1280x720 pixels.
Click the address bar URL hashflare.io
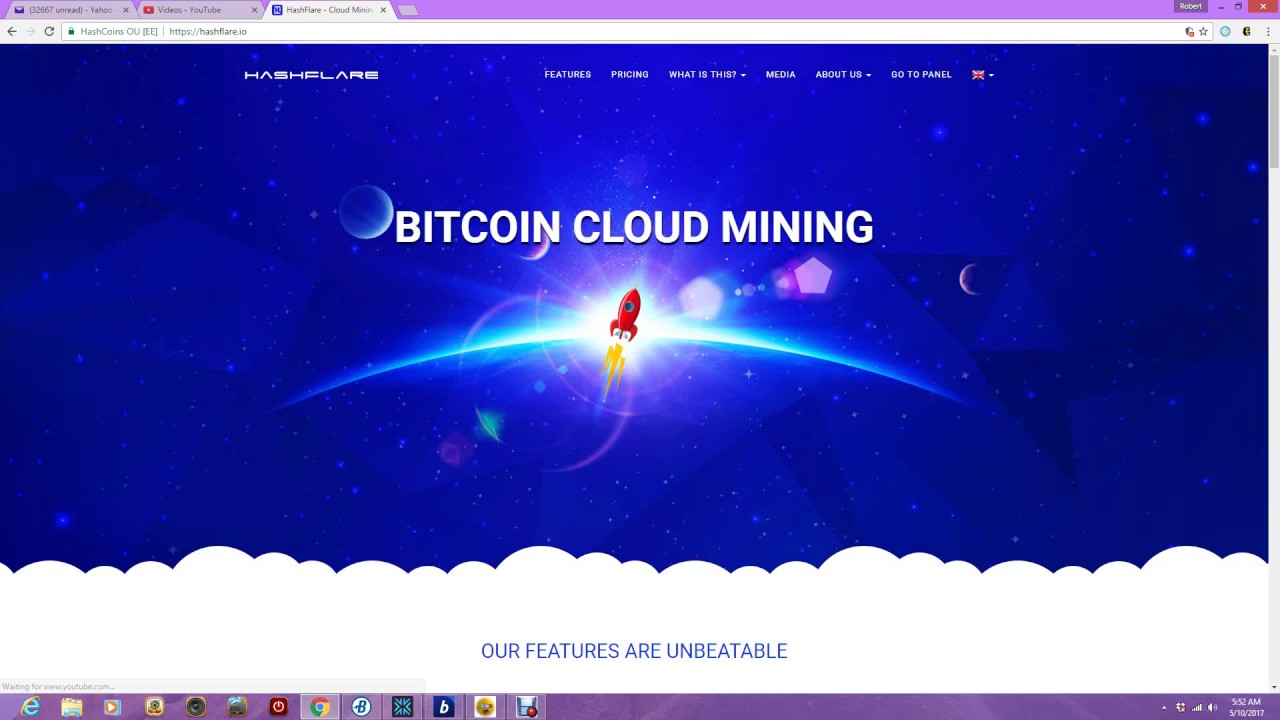click(x=208, y=31)
